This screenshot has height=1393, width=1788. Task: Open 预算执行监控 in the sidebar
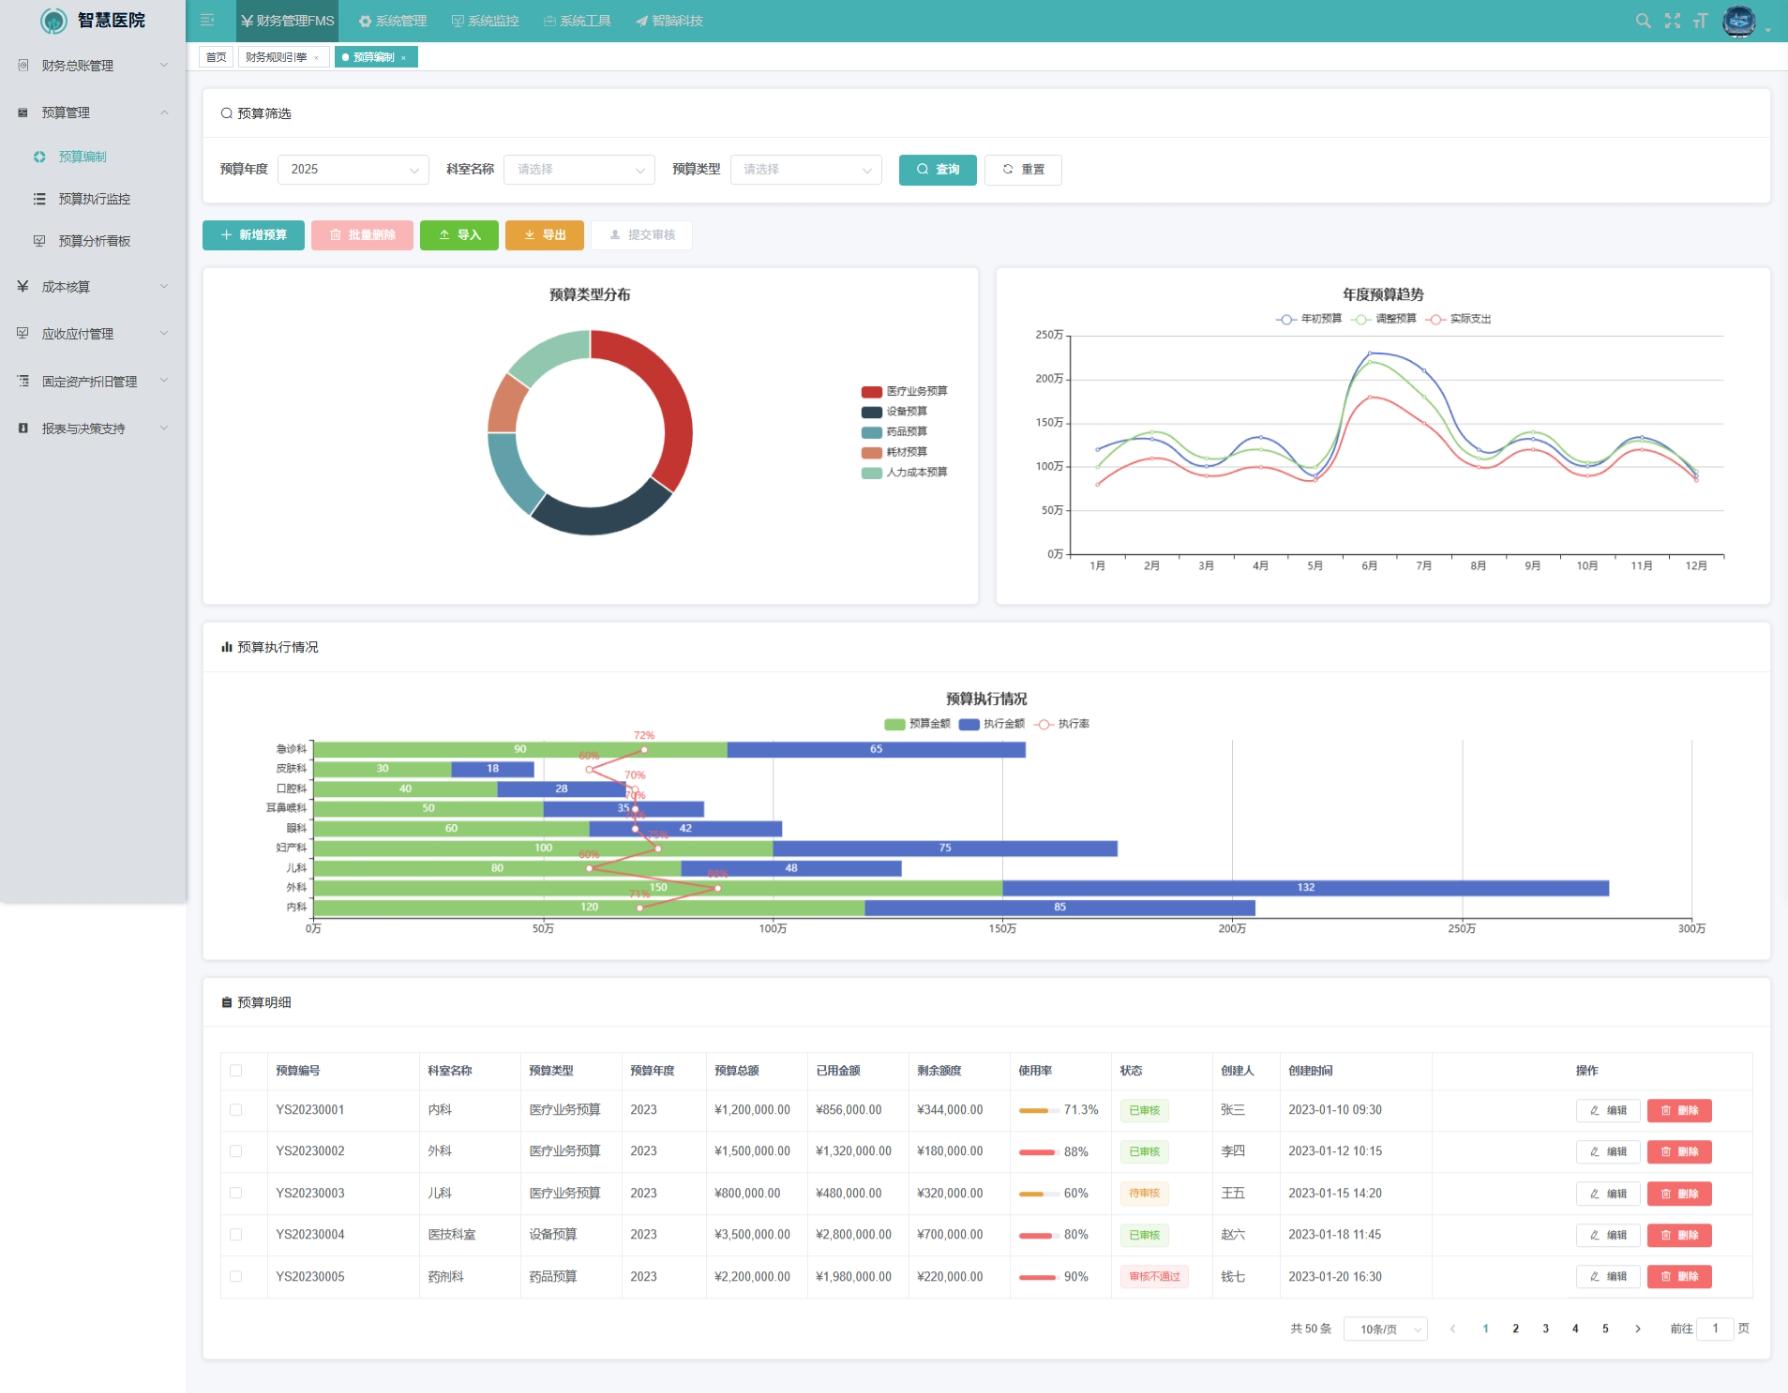click(x=94, y=199)
